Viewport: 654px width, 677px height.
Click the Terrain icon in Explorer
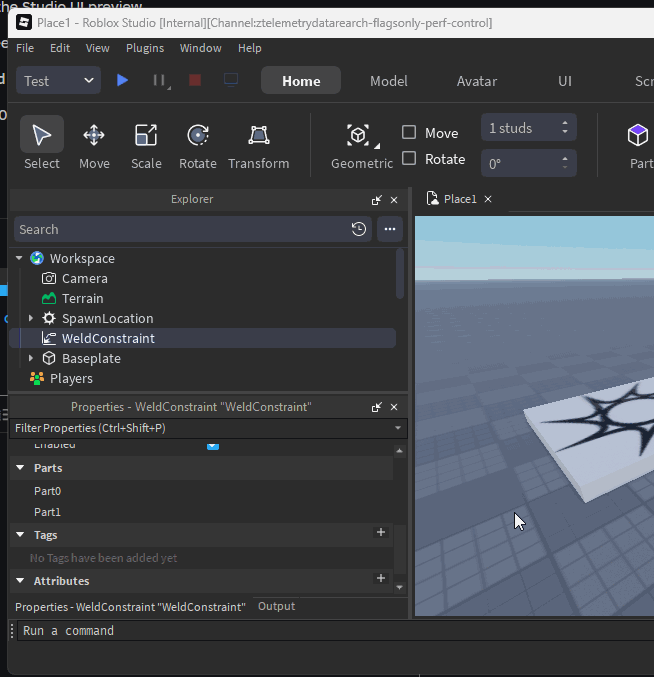tap(49, 298)
